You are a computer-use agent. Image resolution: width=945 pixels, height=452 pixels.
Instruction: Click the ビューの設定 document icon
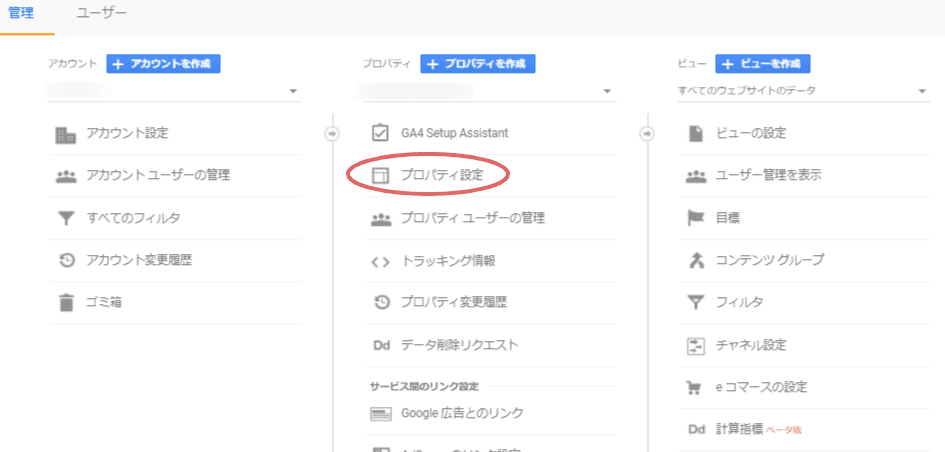click(696, 134)
